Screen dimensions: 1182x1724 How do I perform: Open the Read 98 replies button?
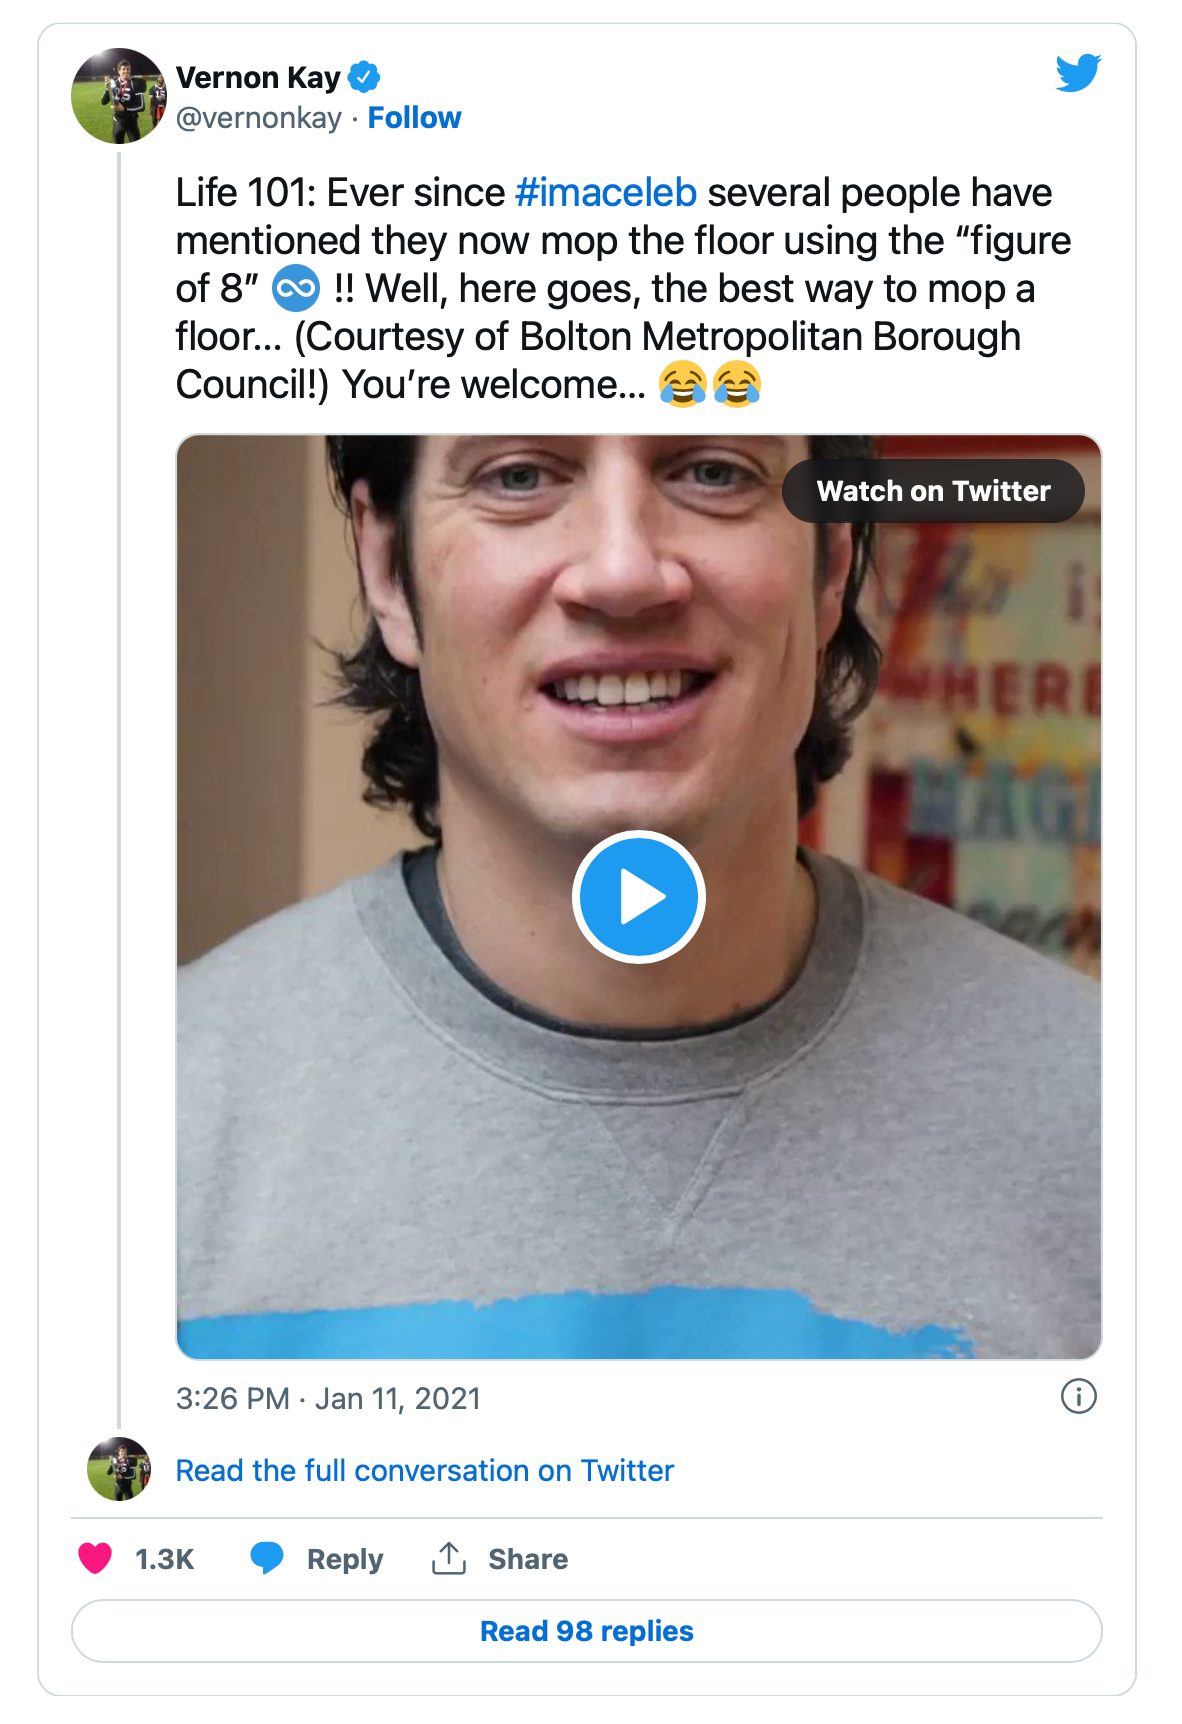[x=587, y=1631]
